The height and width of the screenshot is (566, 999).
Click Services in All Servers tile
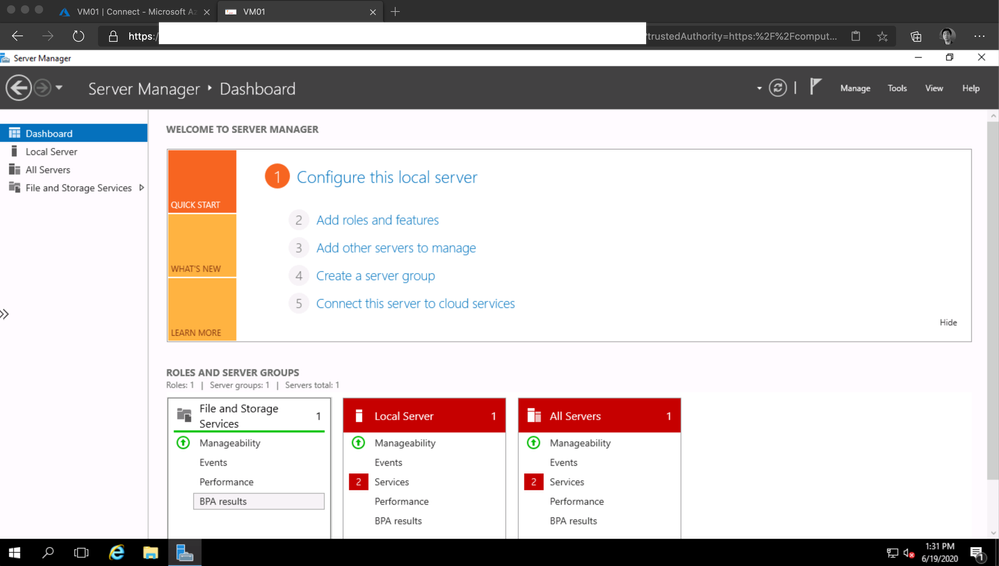point(566,482)
